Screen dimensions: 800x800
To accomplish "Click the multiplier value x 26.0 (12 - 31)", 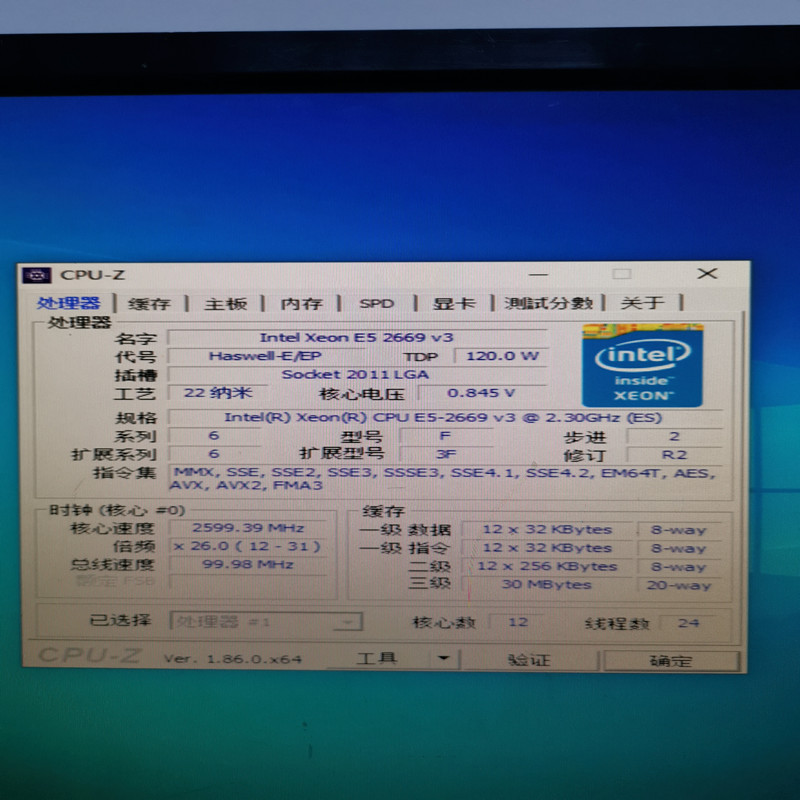I will point(248,546).
